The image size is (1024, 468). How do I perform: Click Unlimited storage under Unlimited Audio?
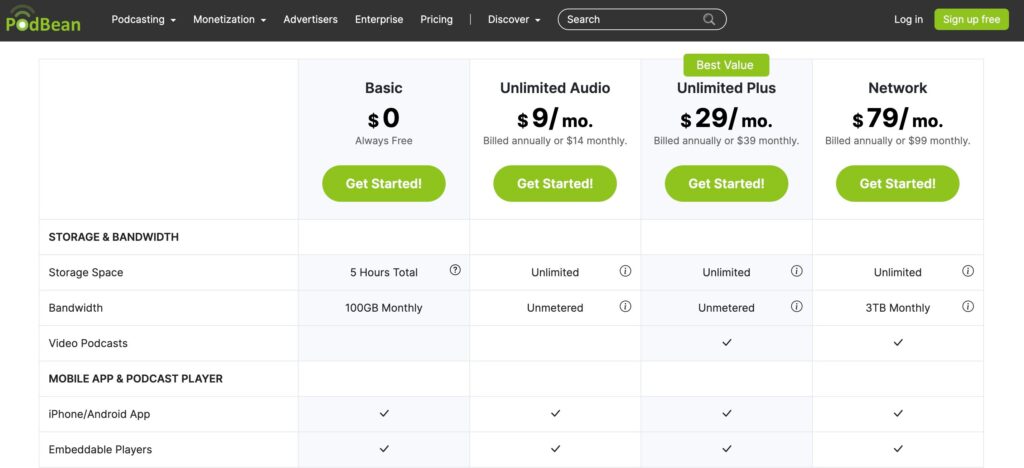tap(555, 272)
